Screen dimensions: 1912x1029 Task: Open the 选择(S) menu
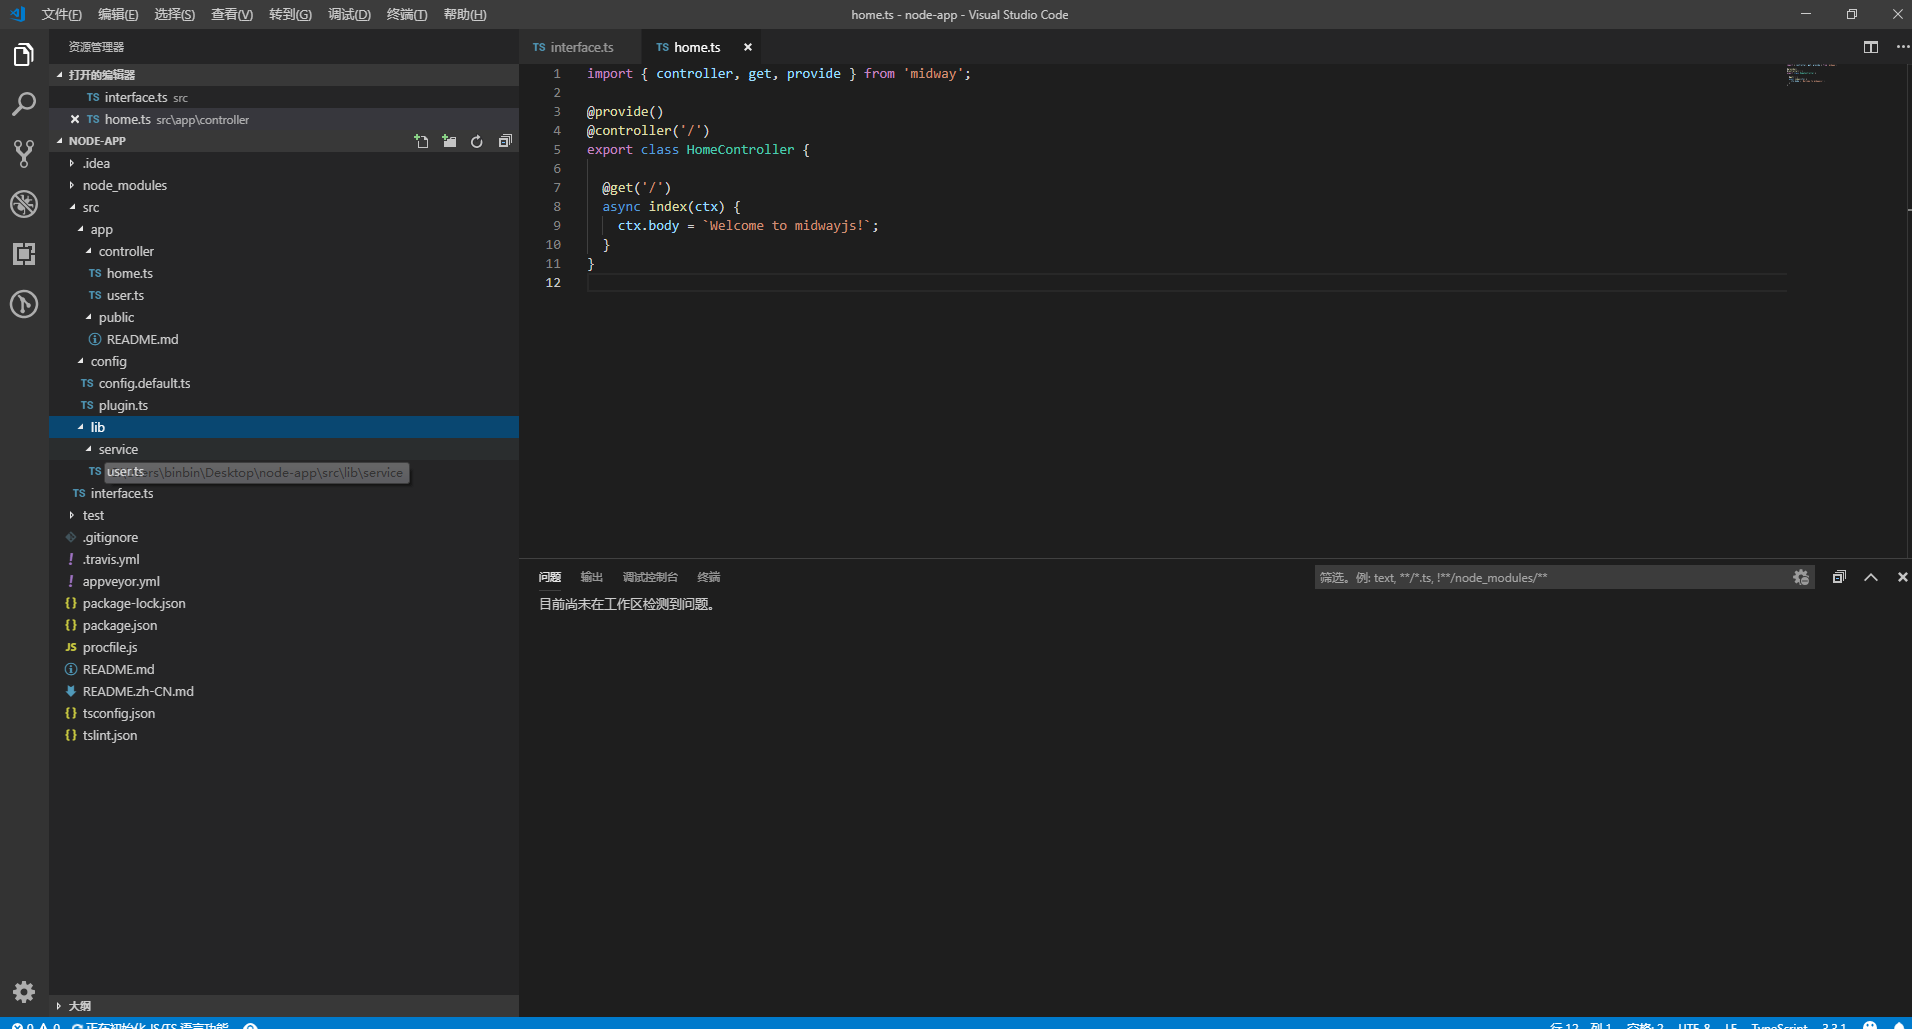(x=175, y=14)
